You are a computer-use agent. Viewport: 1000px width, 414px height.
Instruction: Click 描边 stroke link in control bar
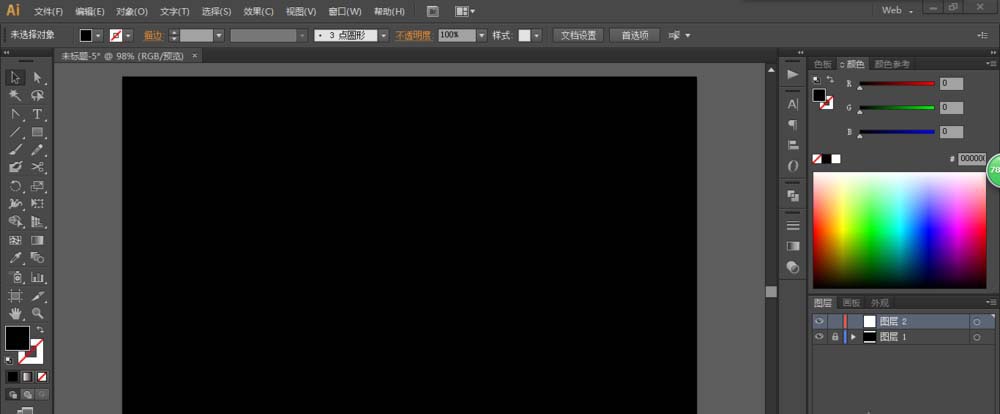click(x=153, y=36)
